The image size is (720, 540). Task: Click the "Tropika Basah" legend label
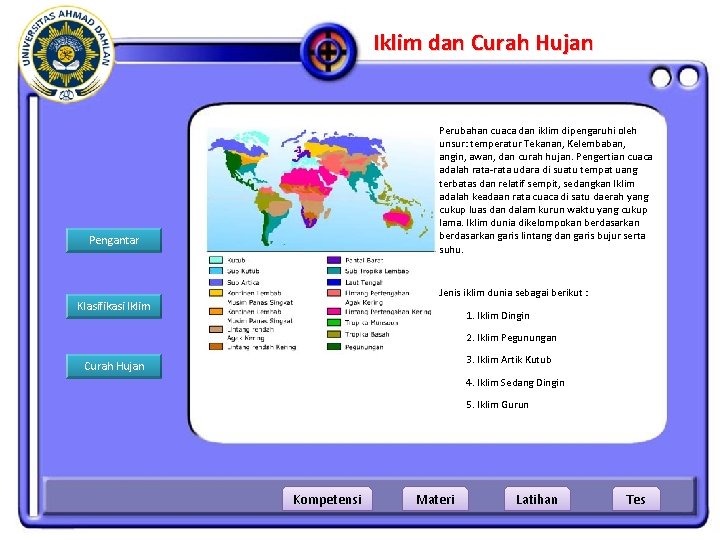pos(367,334)
